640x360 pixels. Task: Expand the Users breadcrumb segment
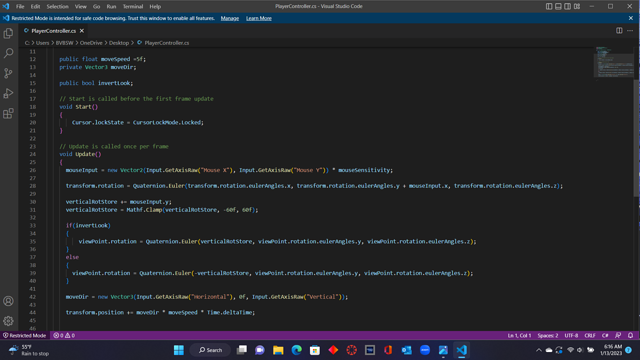(x=42, y=43)
